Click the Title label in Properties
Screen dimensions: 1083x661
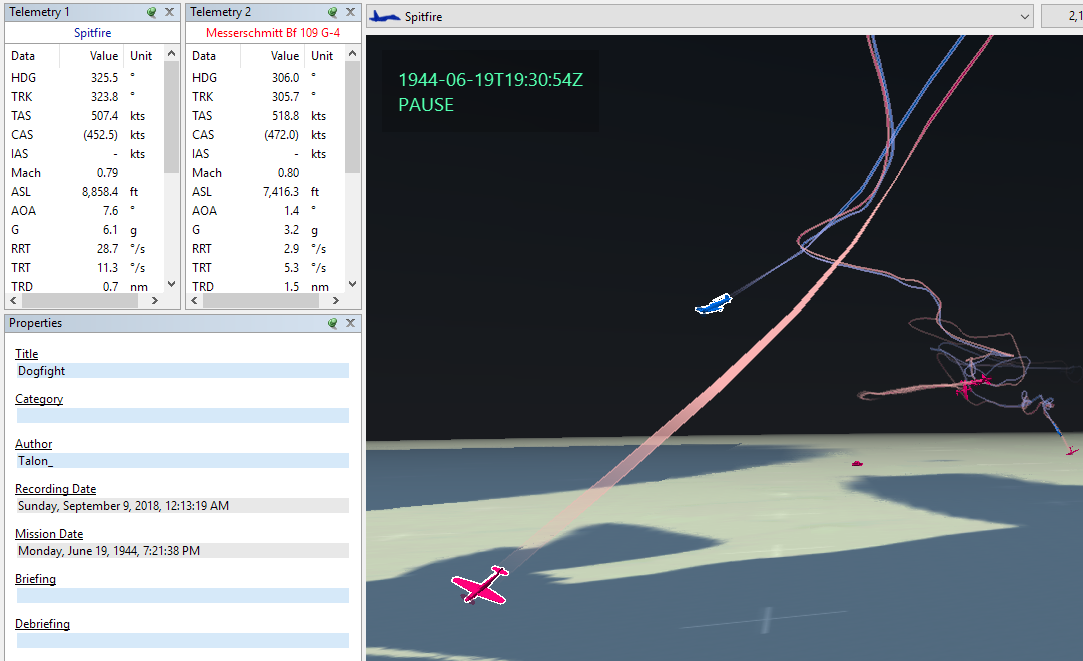(26, 354)
